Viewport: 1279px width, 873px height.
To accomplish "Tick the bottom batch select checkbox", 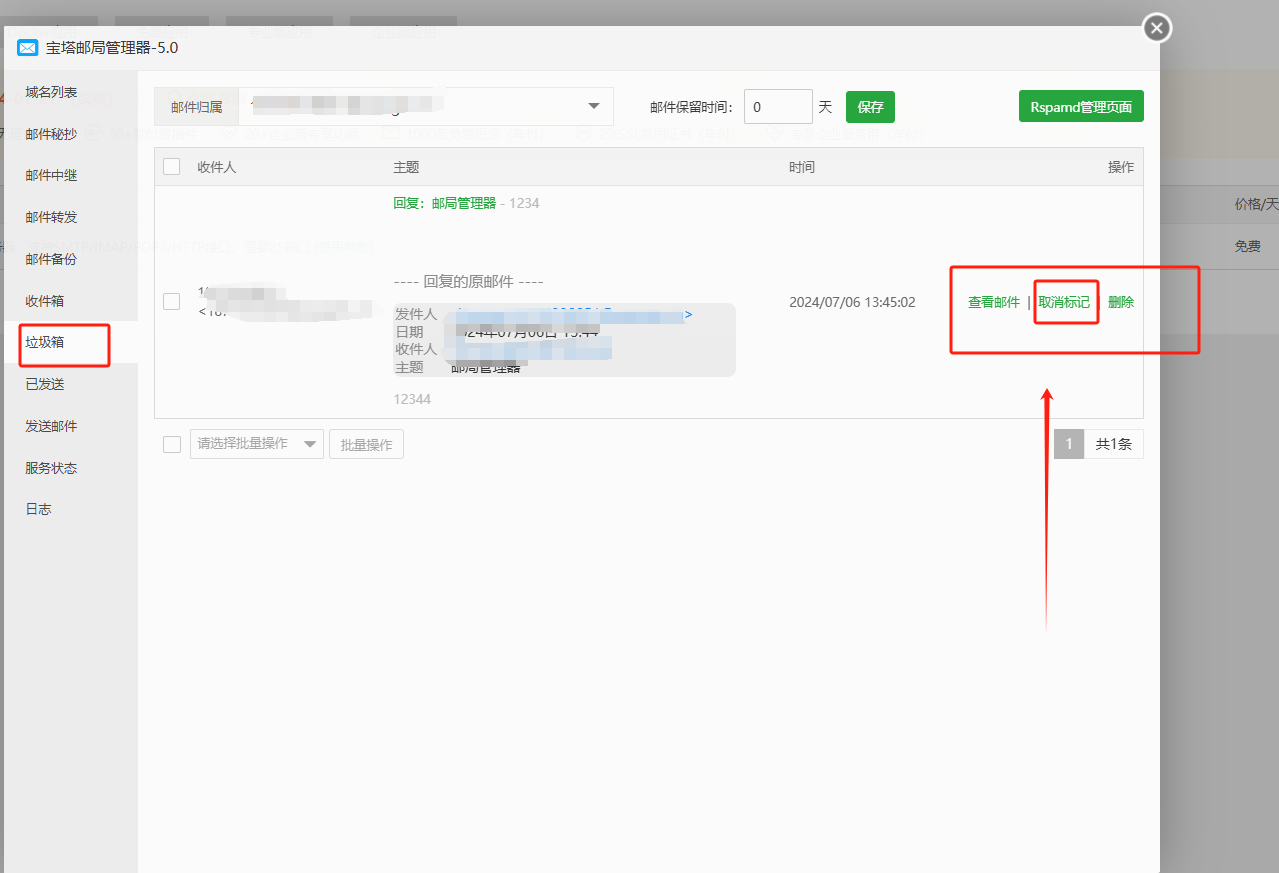I will [172, 444].
